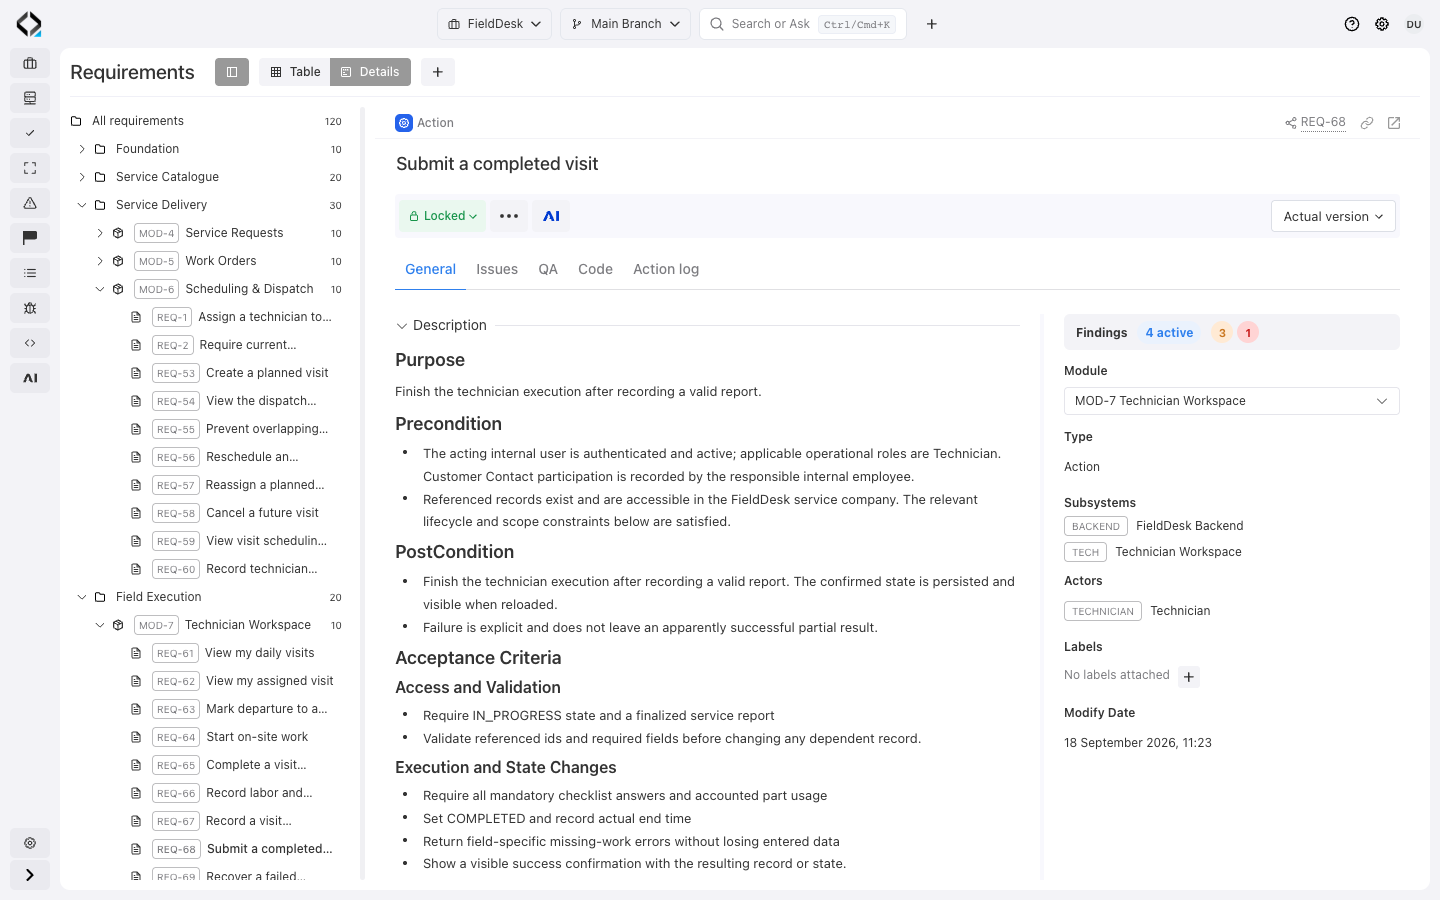
Task: Open the list icon in left sidebar
Action: coord(30,273)
